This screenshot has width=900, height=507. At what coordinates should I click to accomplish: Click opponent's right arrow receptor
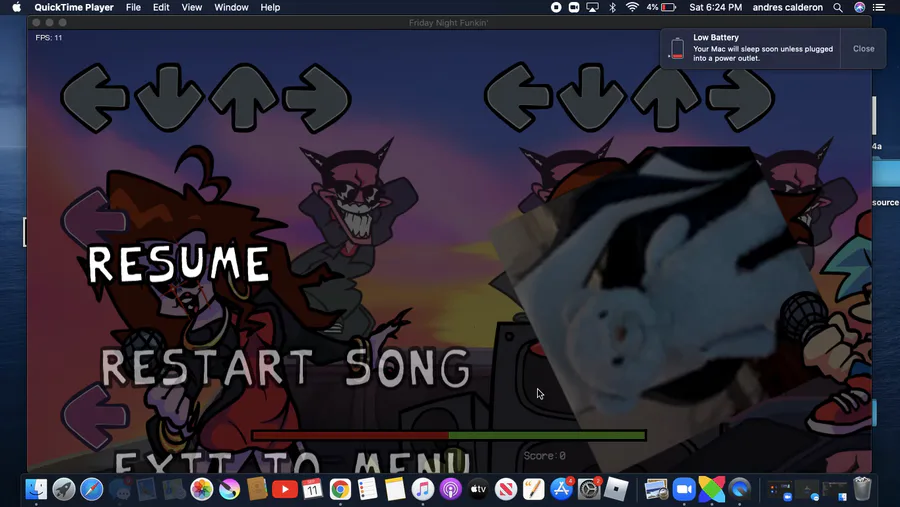tap(317, 98)
